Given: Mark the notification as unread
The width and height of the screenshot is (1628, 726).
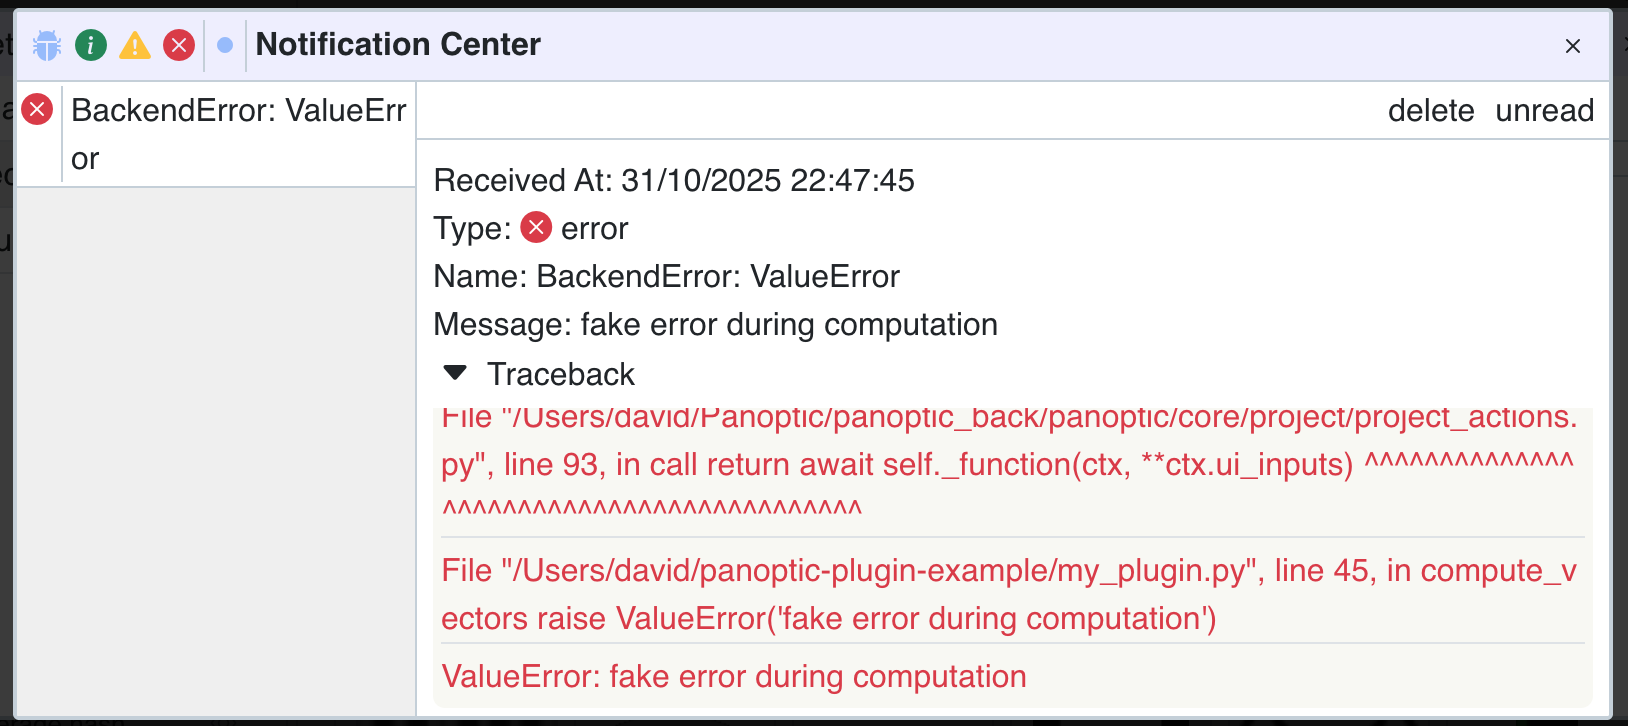Looking at the screenshot, I should [x=1544, y=111].
